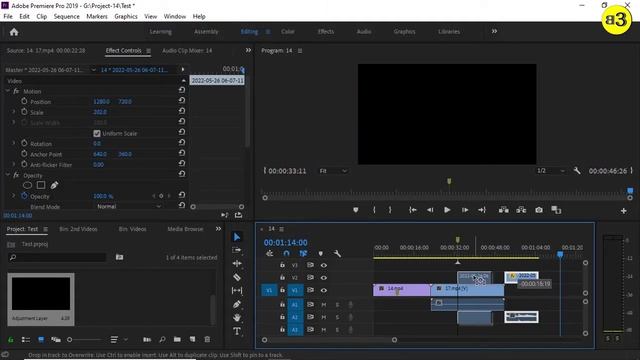Screen dimensions: 640x360
Task: Step back one frame
Action: [x=430, y=210]
